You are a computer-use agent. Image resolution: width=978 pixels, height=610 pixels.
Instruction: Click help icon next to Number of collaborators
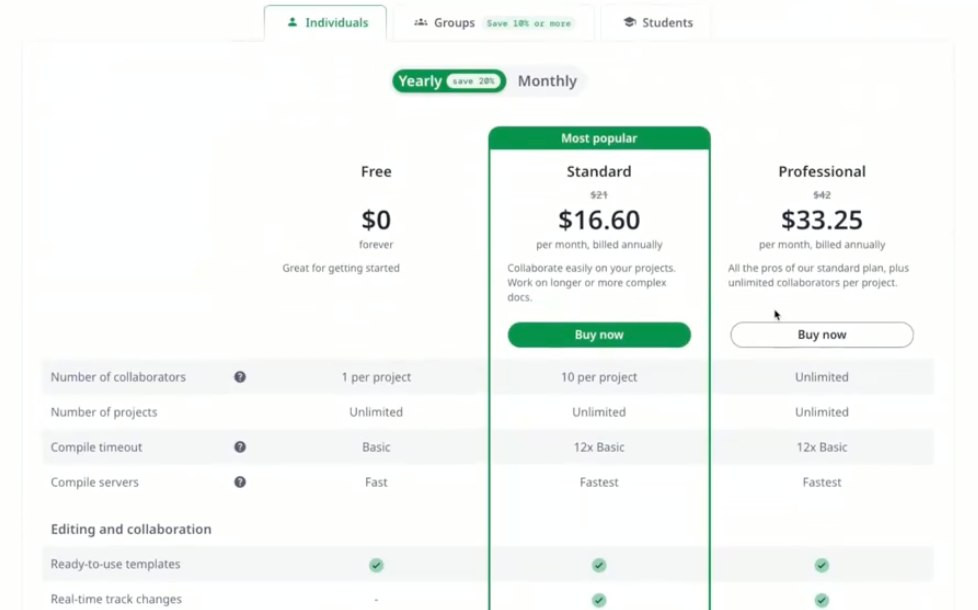tap(240, 377)
